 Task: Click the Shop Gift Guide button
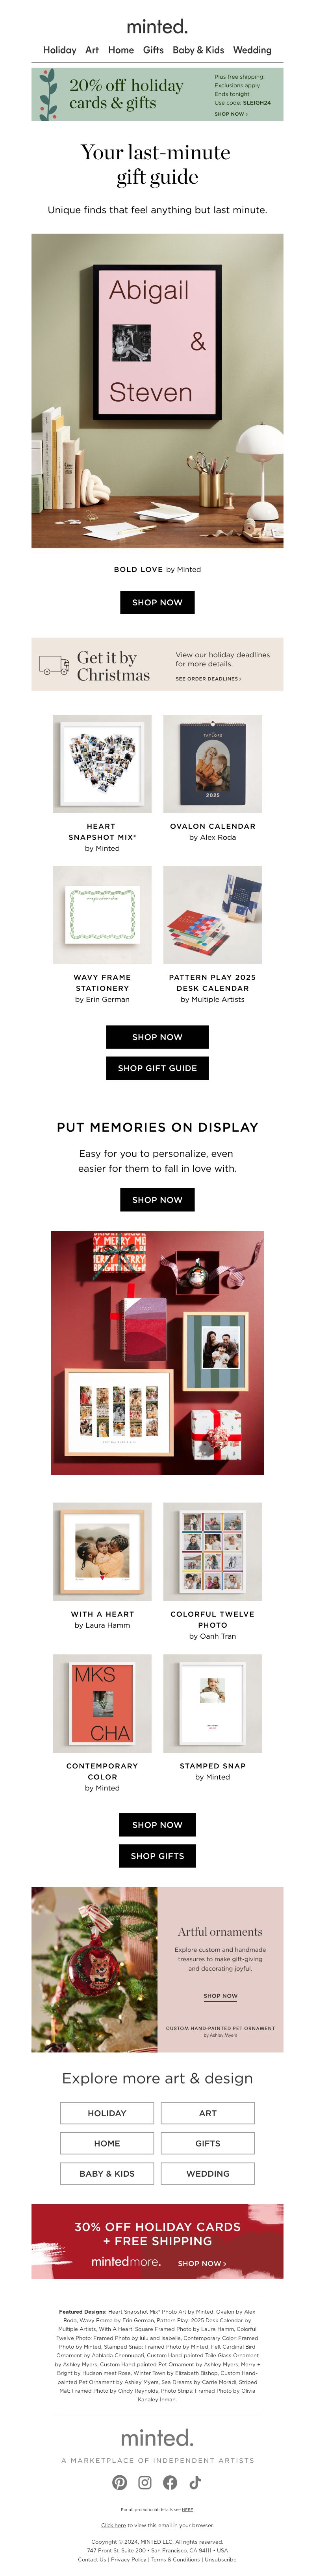click(x=157, y=1068)
